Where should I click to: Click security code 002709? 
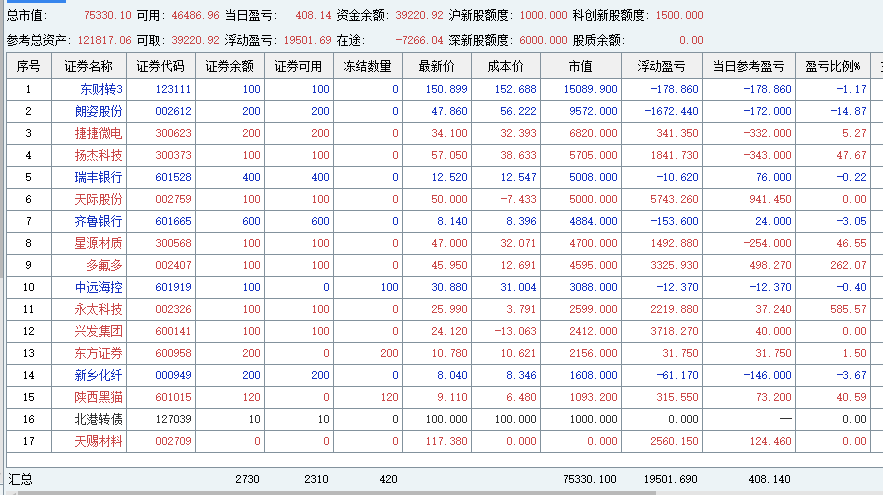pyautogui.click(x=173, y=441)
